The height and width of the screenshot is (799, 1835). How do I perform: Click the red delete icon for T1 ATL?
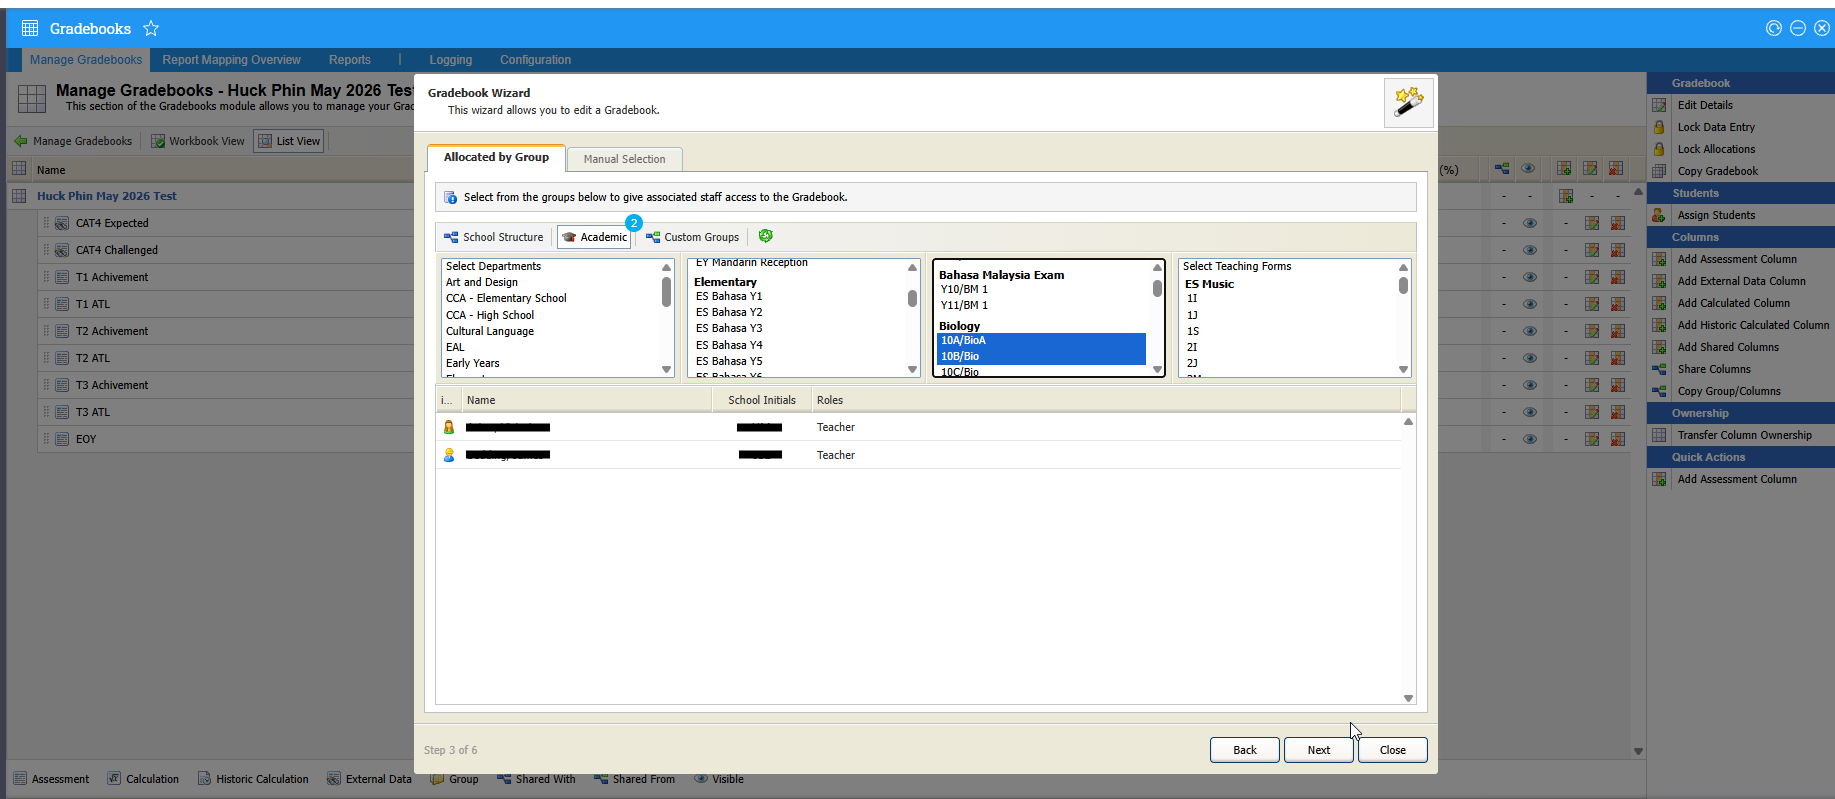[x=1618, y=304]
